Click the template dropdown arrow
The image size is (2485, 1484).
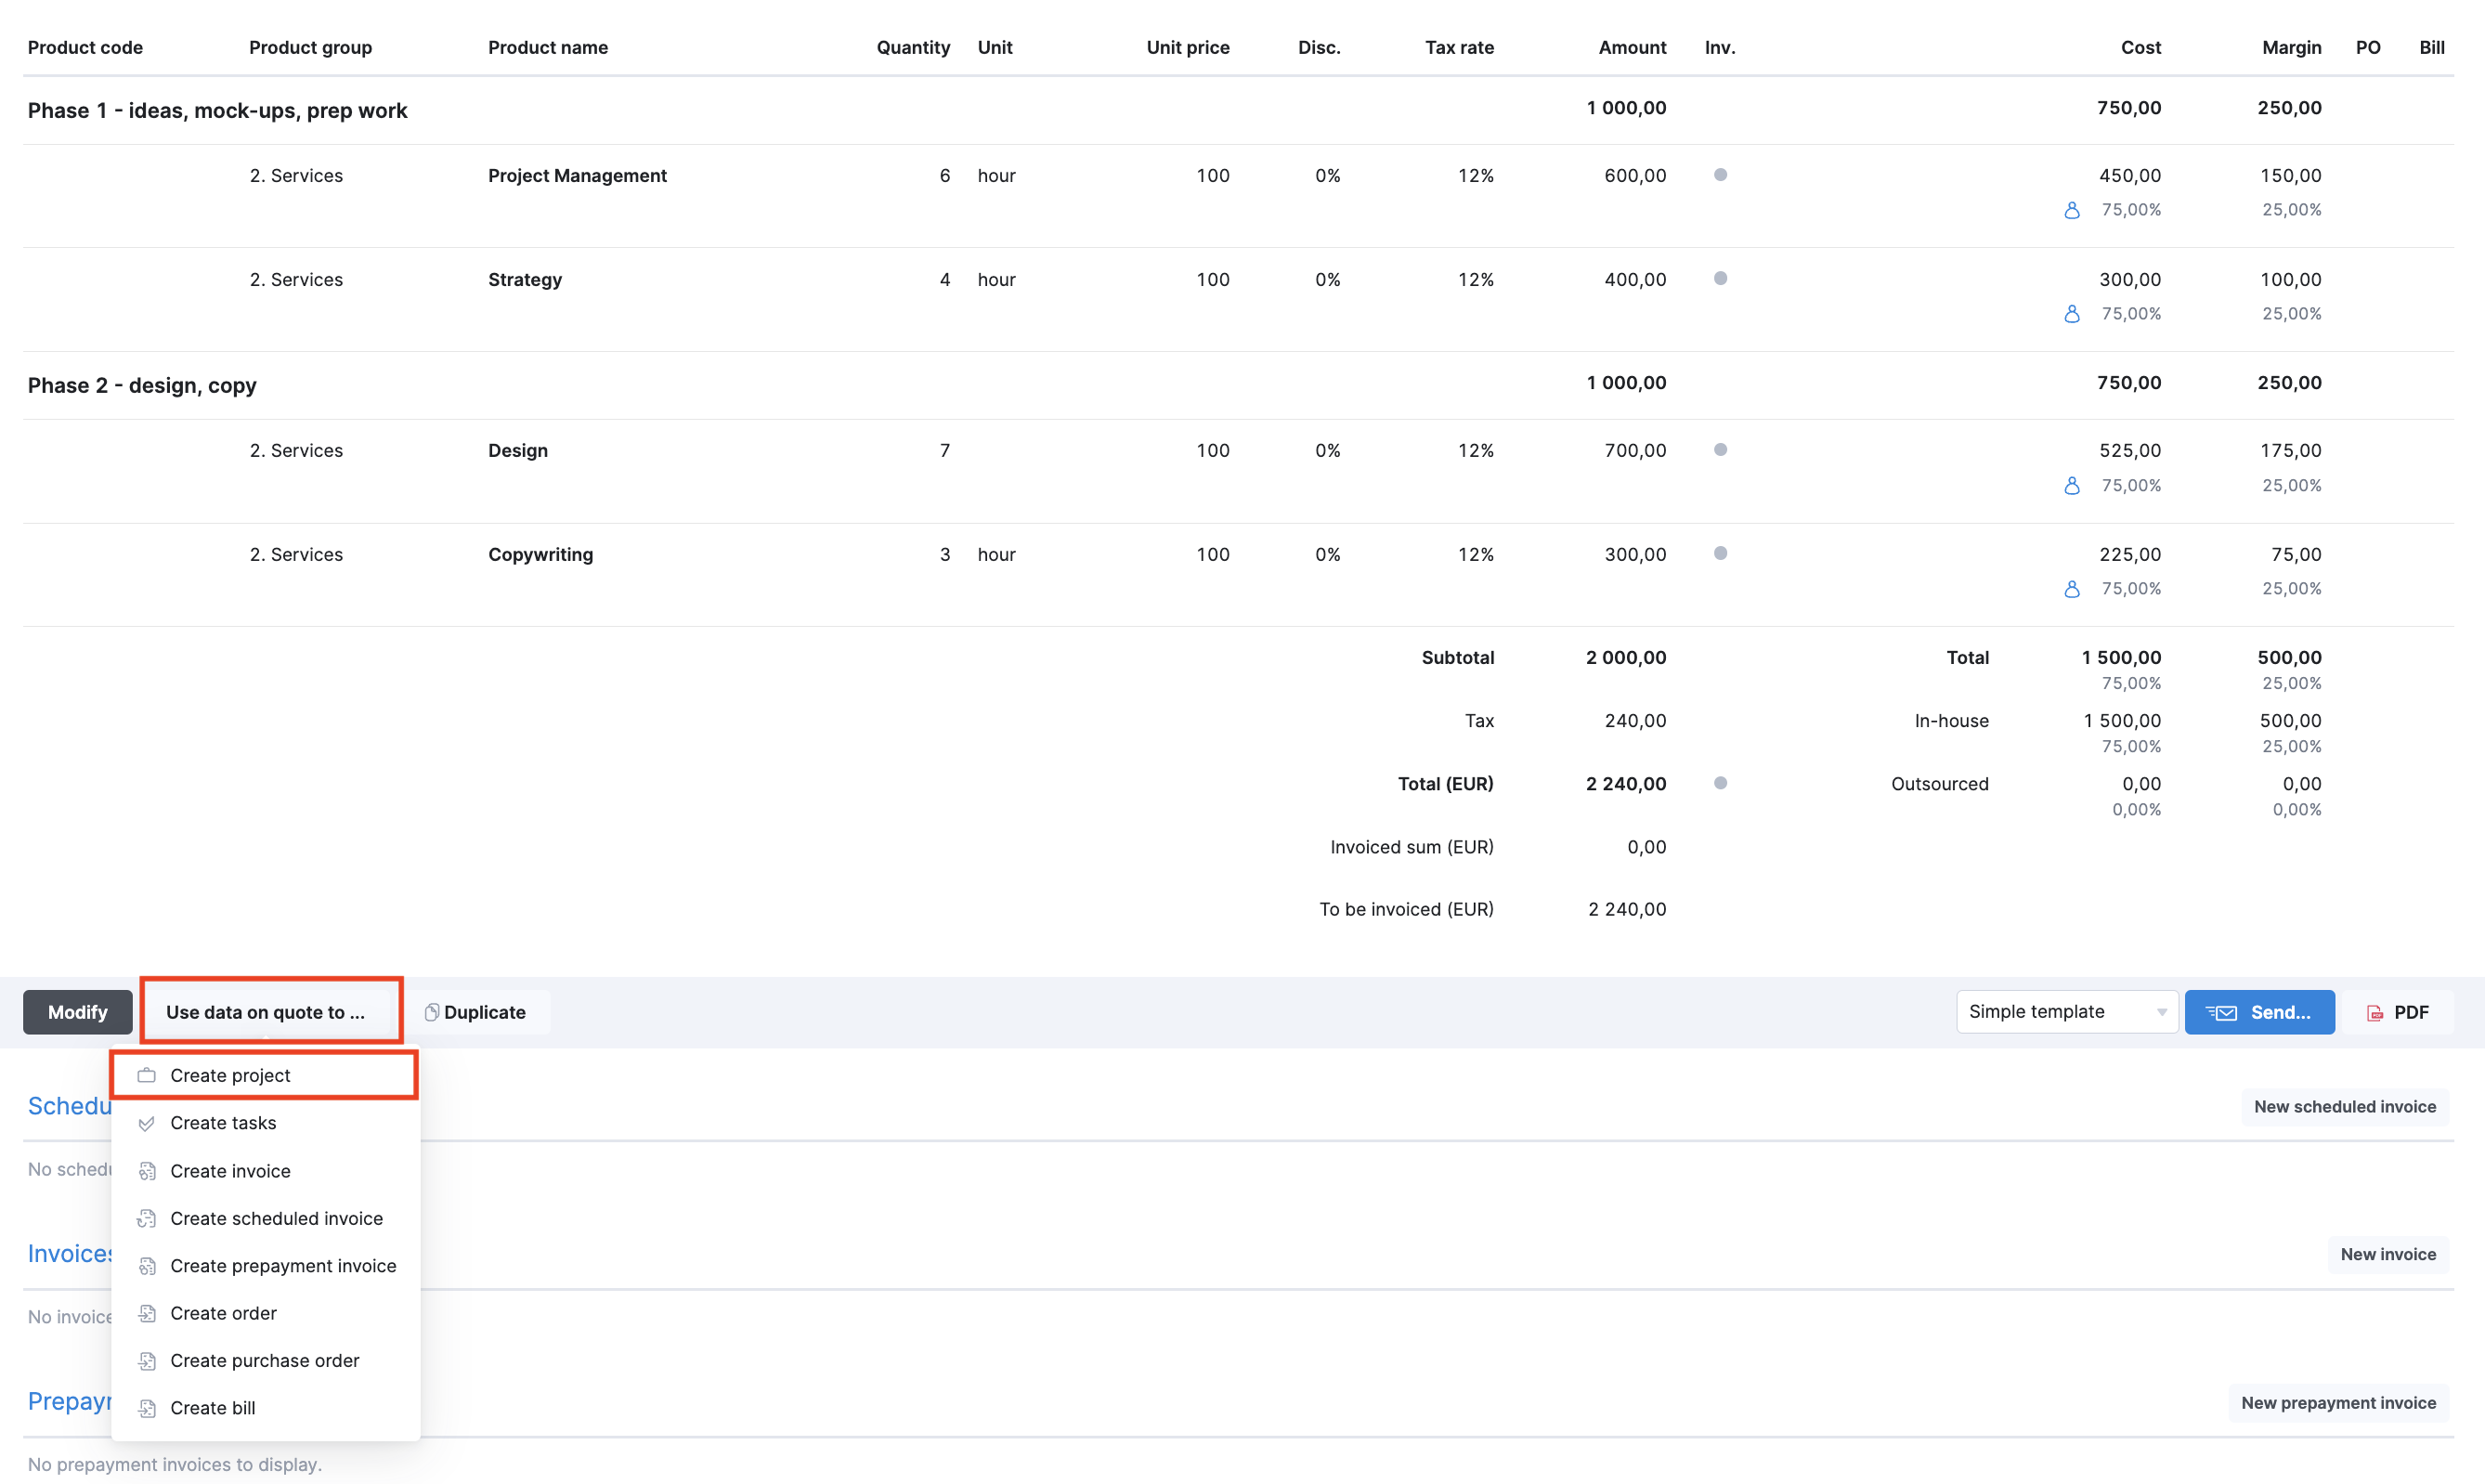point(2161,1012)
